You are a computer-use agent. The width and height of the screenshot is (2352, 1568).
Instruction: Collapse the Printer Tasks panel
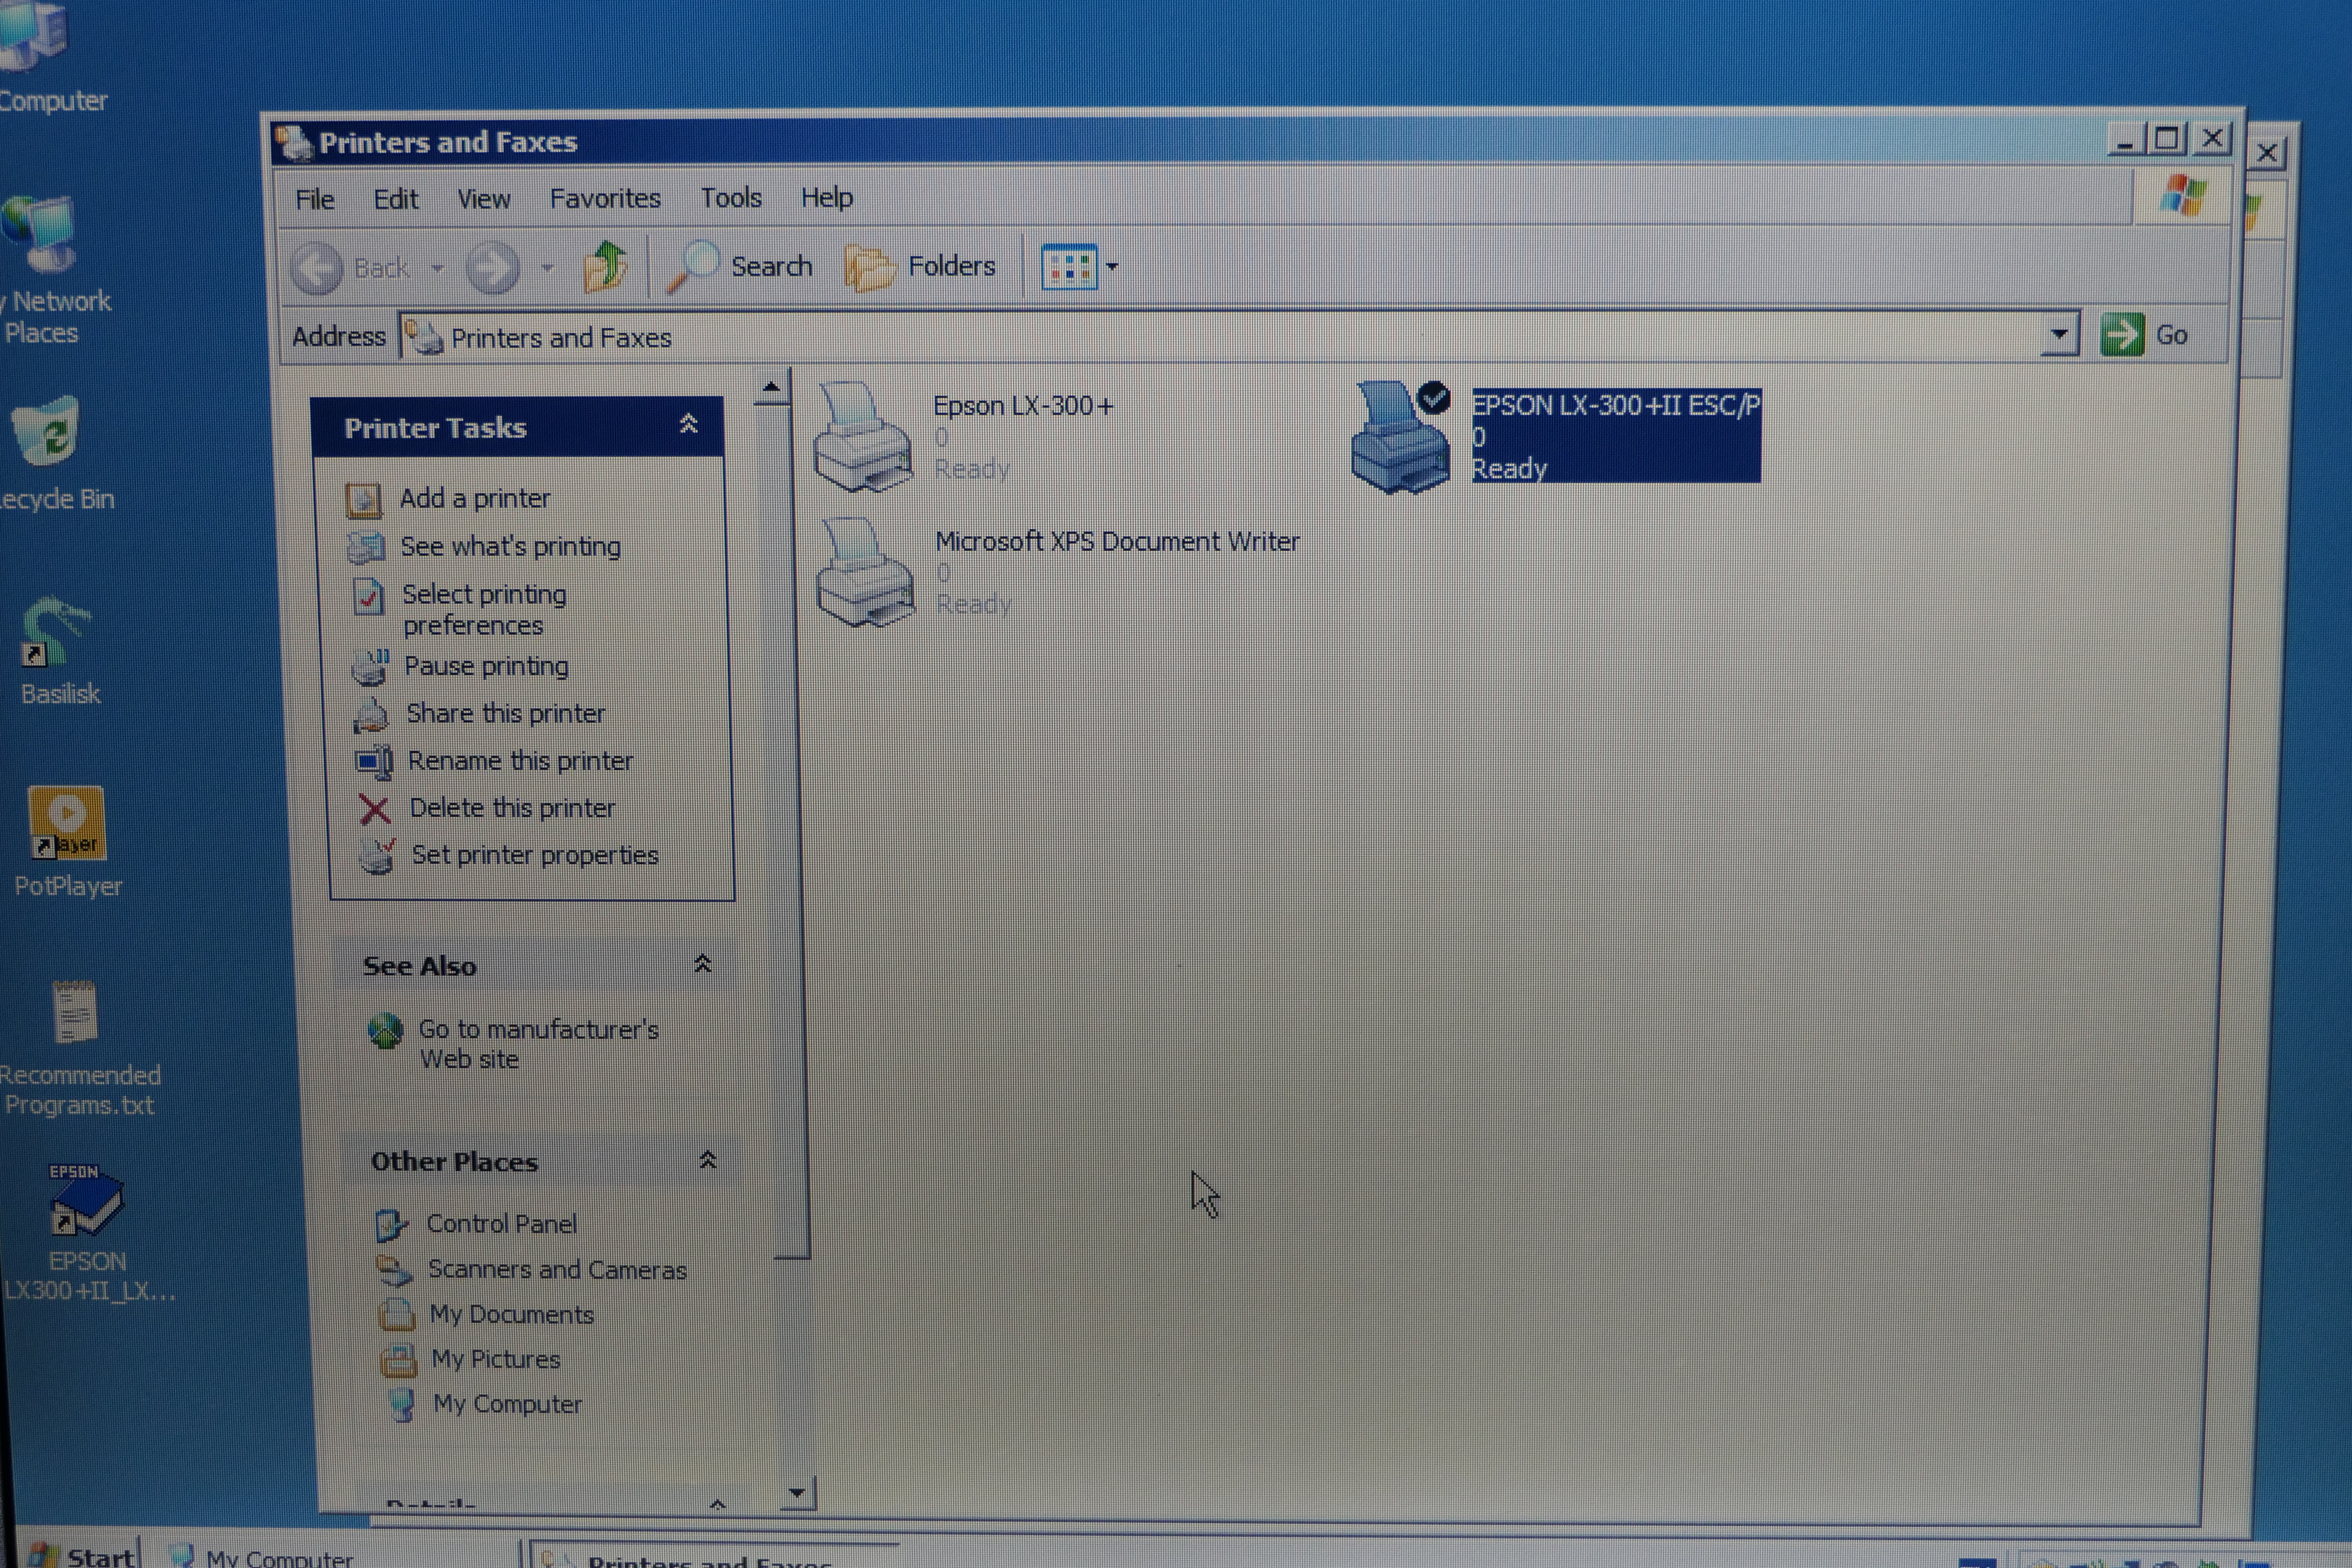688,425
